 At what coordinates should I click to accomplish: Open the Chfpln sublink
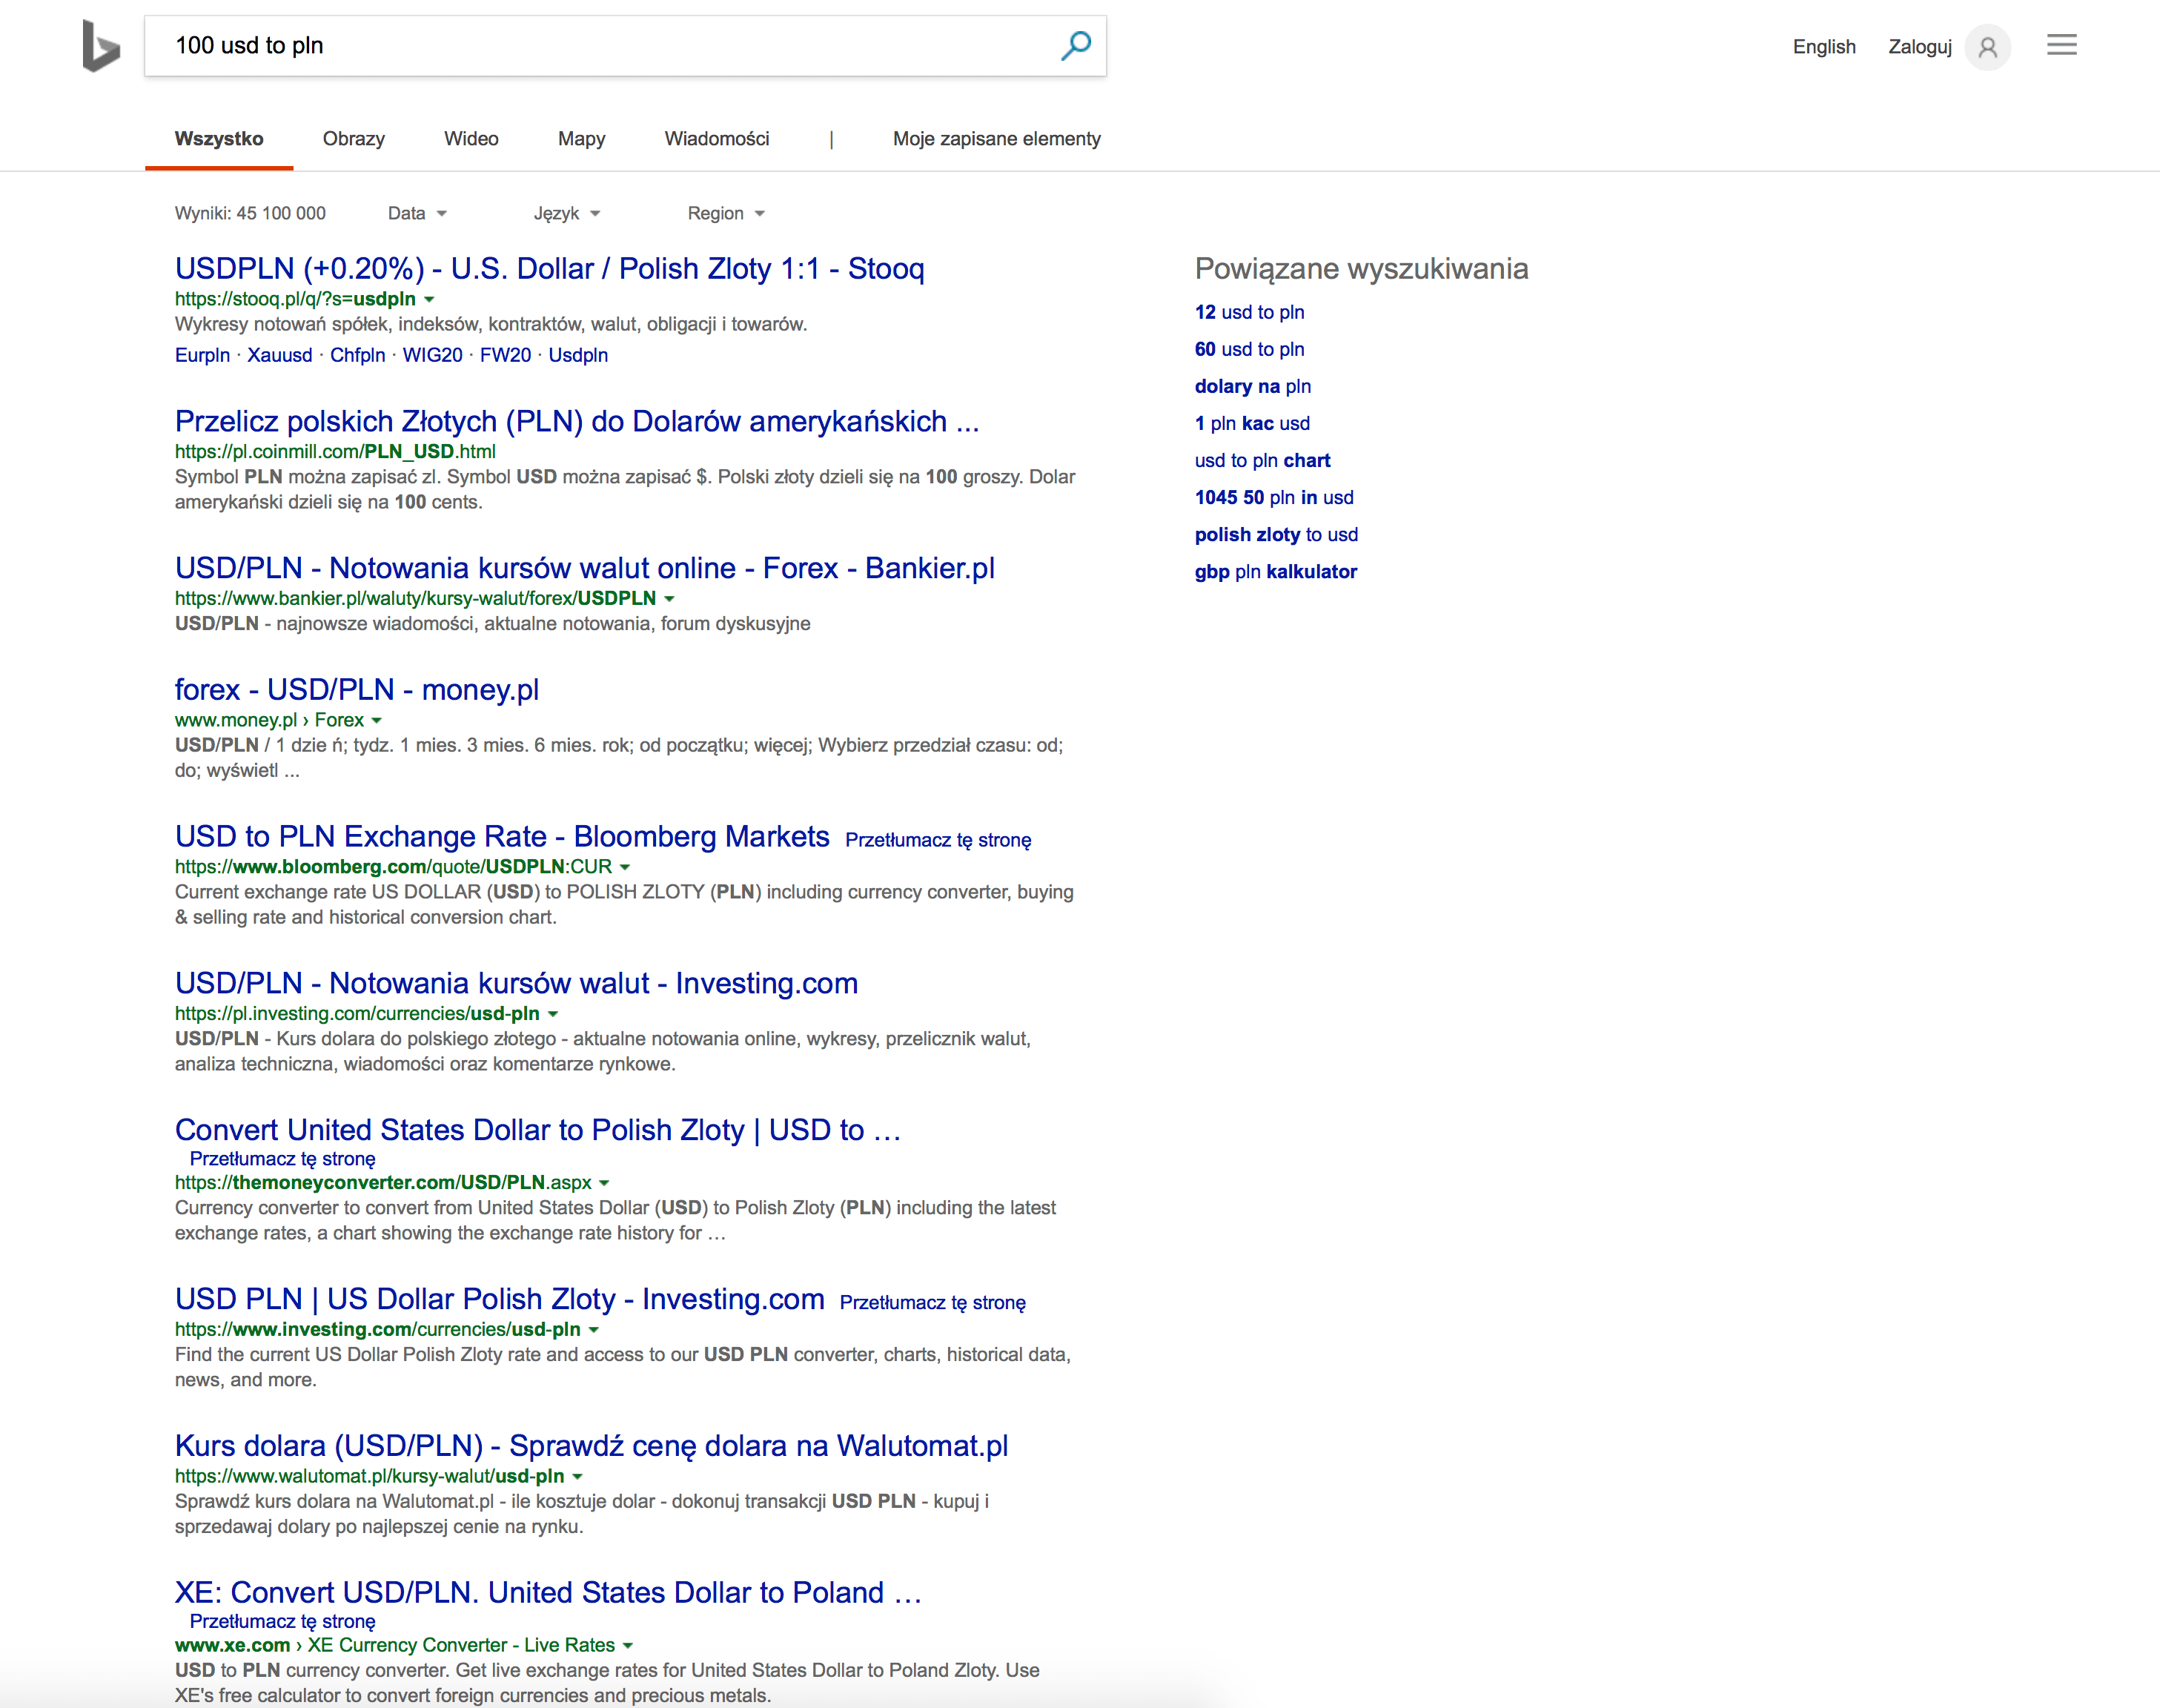coord(357,355)
